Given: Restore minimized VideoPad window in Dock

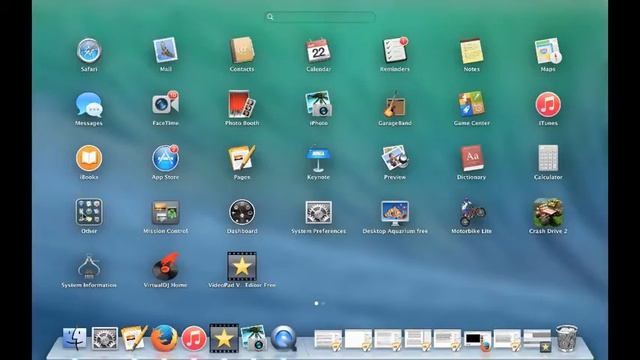Looking at the screenshot, I should [x=537, y=341].
